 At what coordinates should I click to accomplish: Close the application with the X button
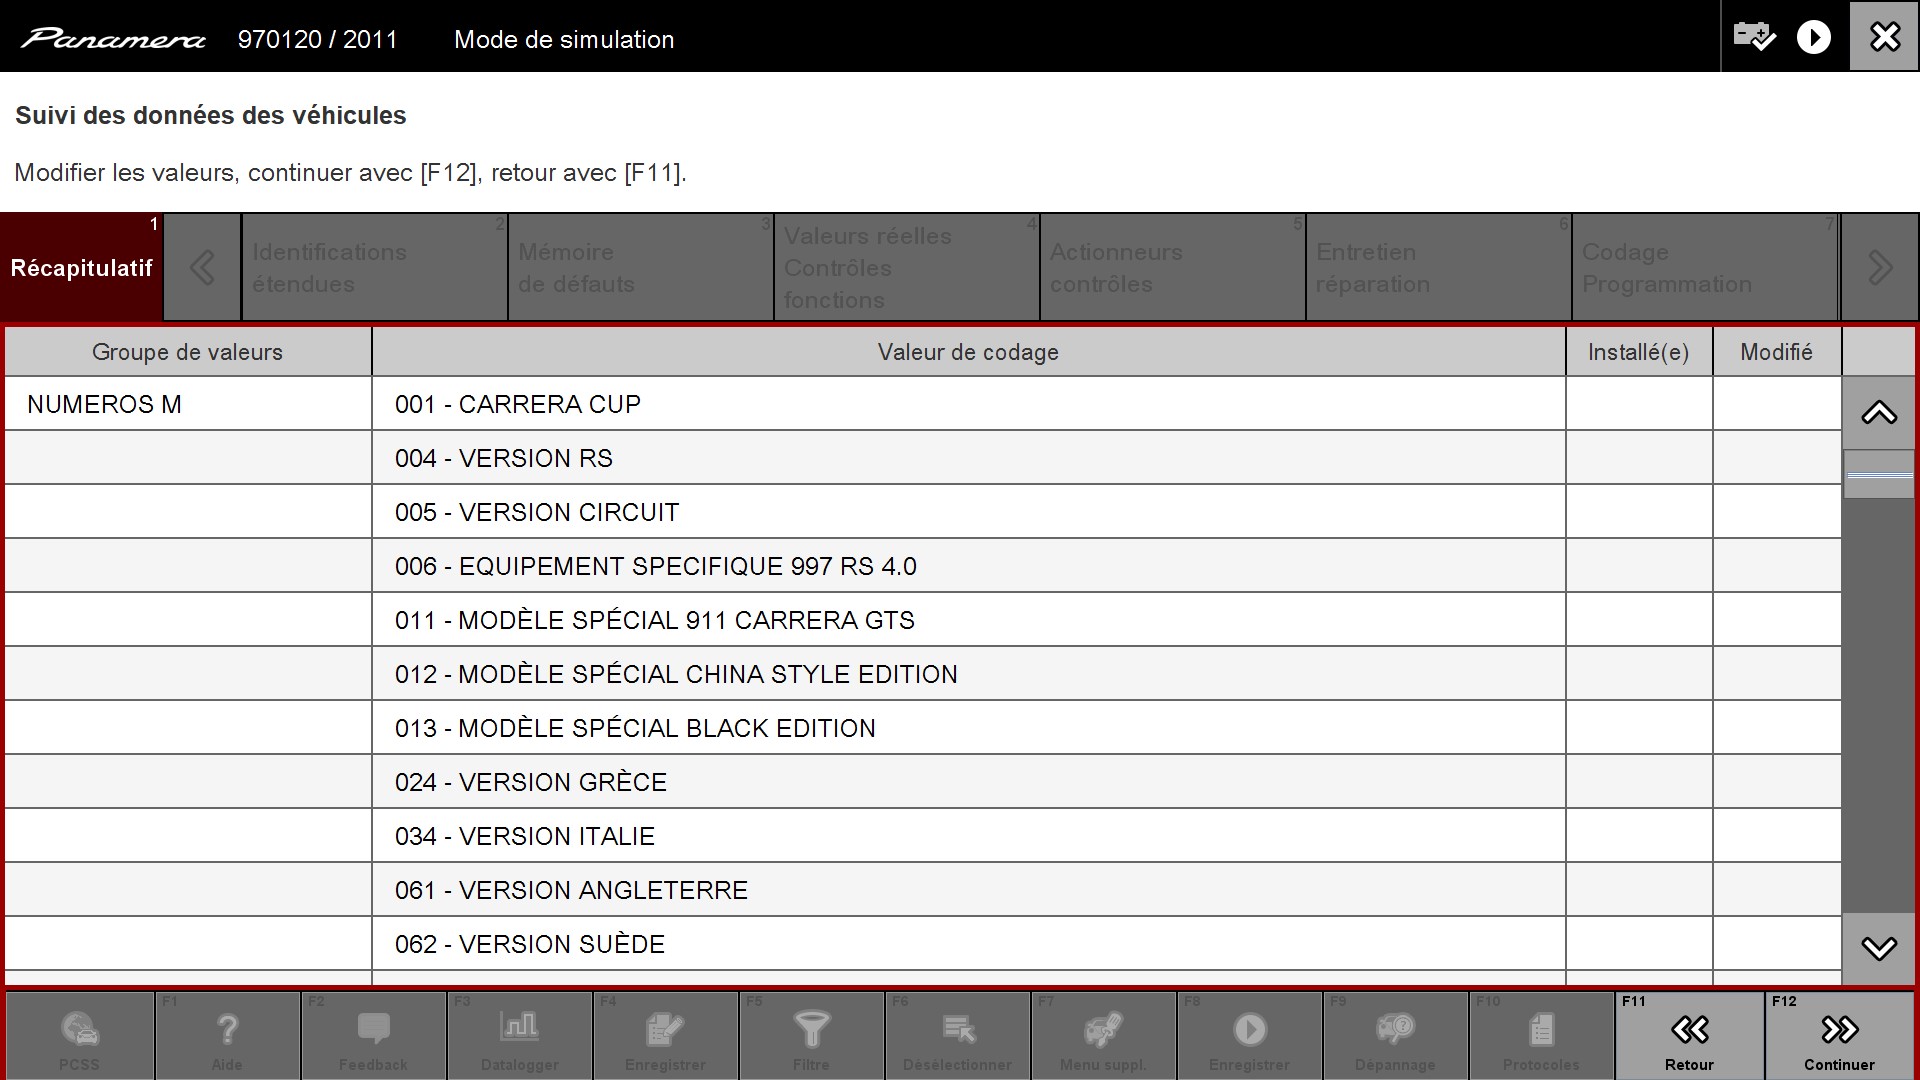[x=1884, y=36]
